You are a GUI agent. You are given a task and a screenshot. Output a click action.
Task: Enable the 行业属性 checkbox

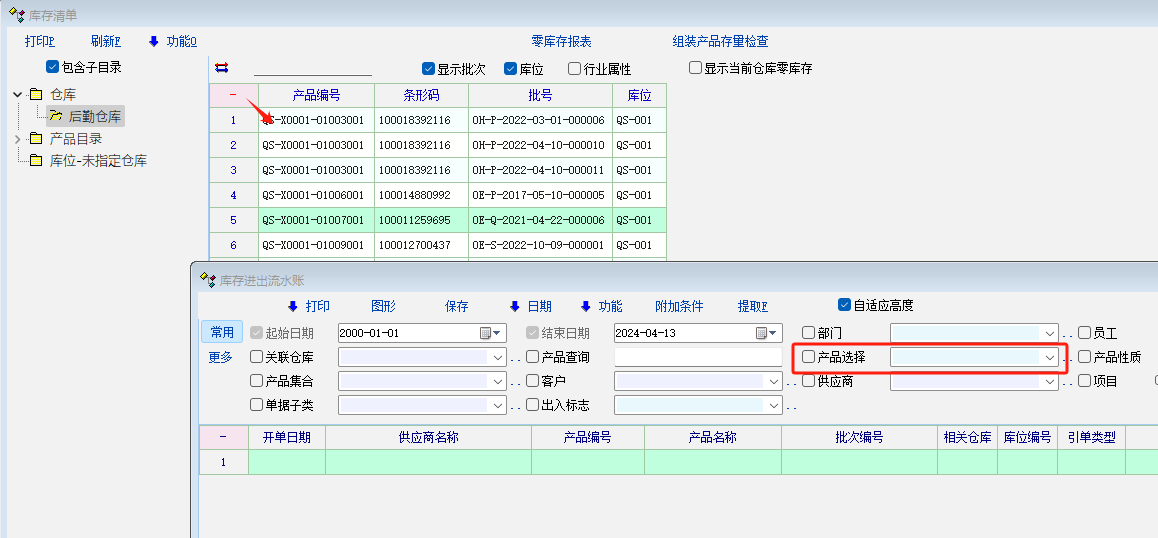click(574, 69)
